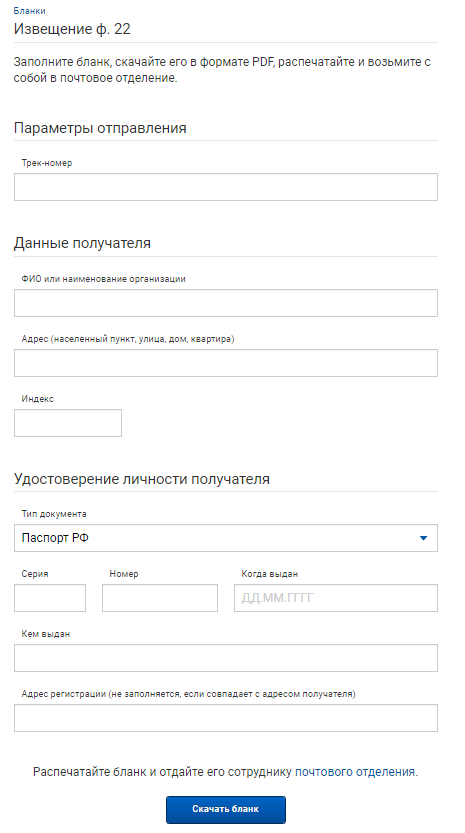Screen dimensions: 465x833
Task: Click the Индекс label text
Action: point(38,399)
